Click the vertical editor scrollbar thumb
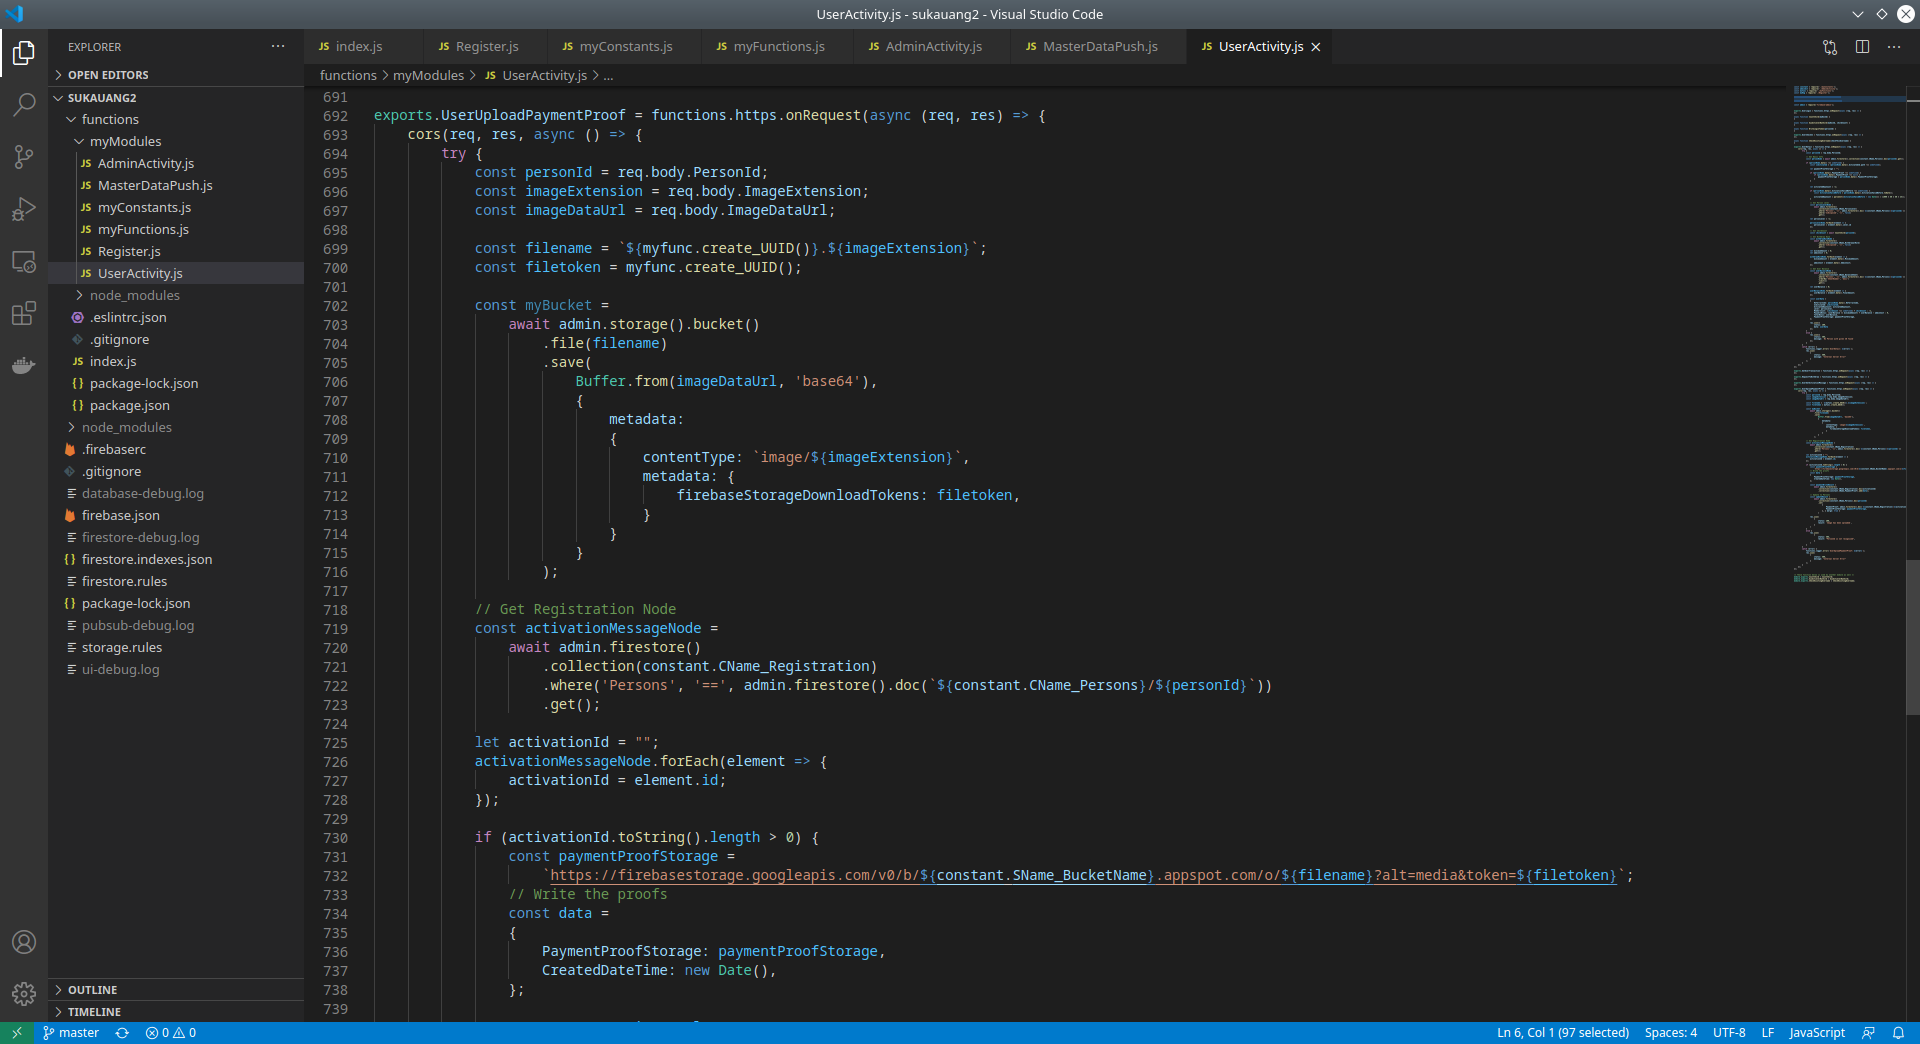The height and width of the screenshot is (1044, 1920). (x=1913, y=637)
